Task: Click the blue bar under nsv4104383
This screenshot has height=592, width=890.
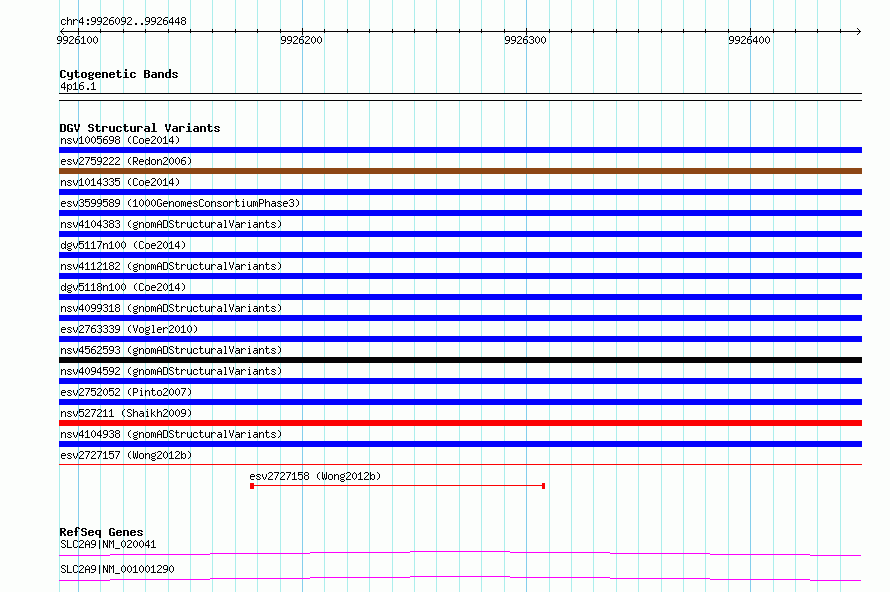Action: tap(460, 234)
